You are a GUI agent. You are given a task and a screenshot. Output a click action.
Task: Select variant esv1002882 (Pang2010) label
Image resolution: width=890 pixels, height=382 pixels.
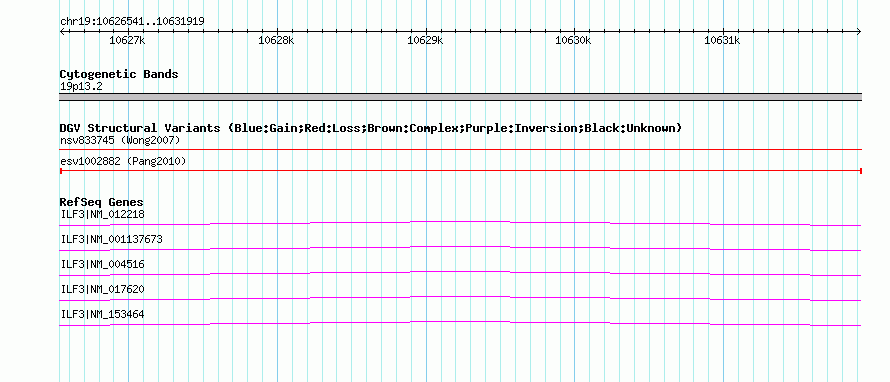123,162
